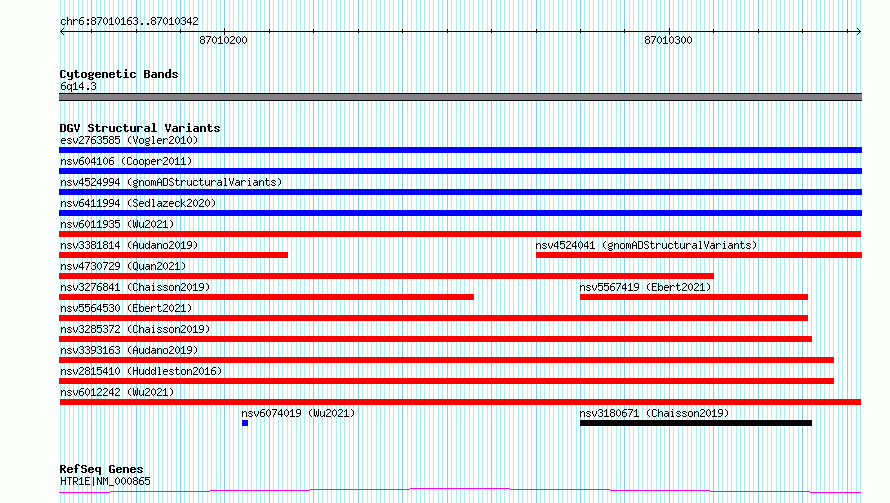Open the RefSeq Genes track title
This screenshot has width=890, height=503.
click(101, 469)
